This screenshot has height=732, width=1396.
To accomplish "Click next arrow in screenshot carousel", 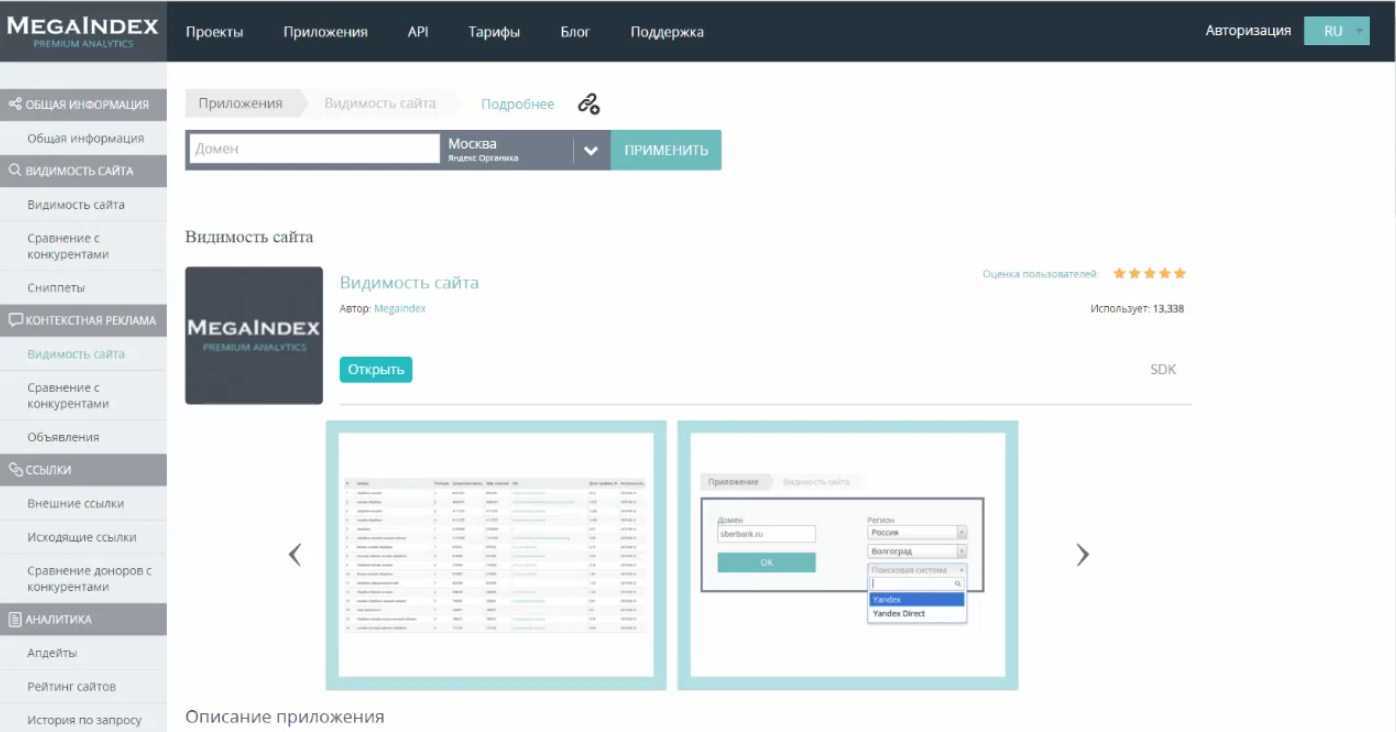I will 1082,555.
